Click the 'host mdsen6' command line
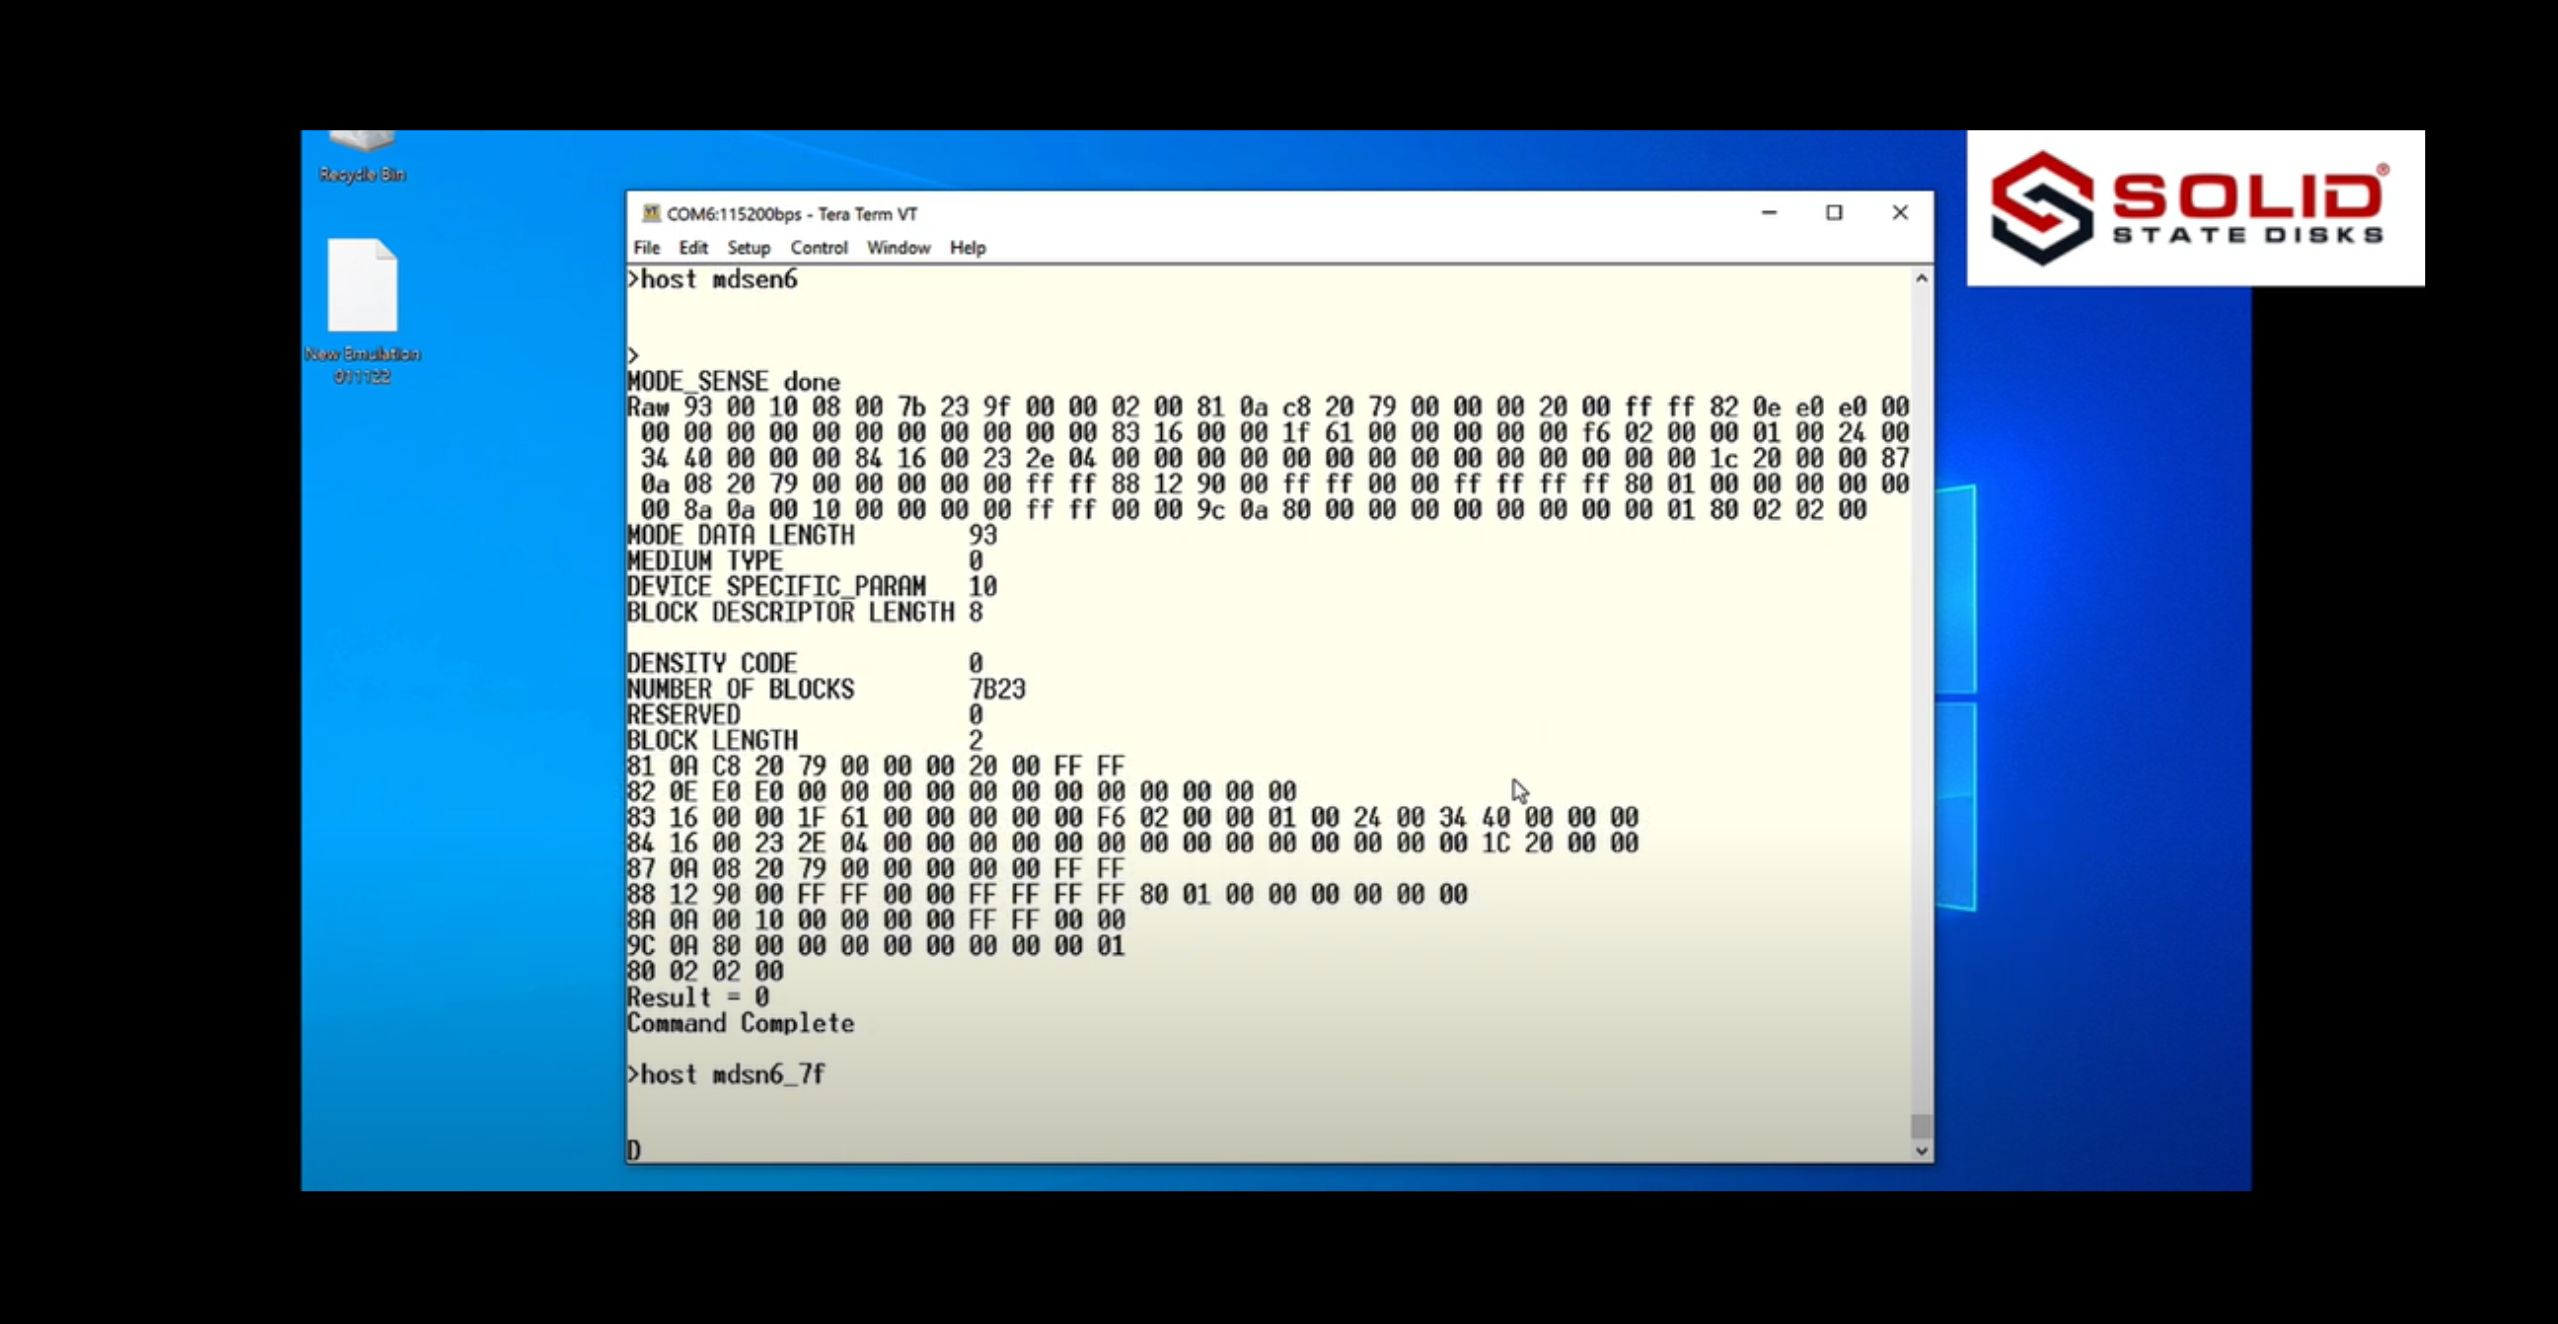Image resolution: width=2558 pixels, height=1324 pixels. coord(712,280)
